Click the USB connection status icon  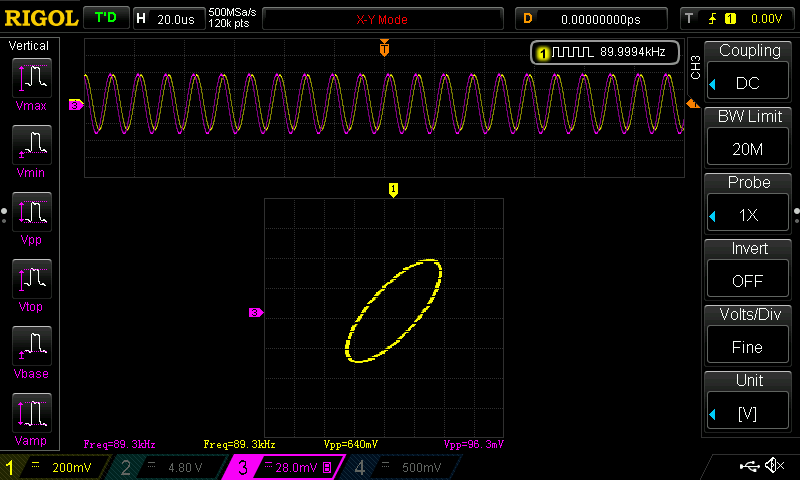(x=749, y=466)
